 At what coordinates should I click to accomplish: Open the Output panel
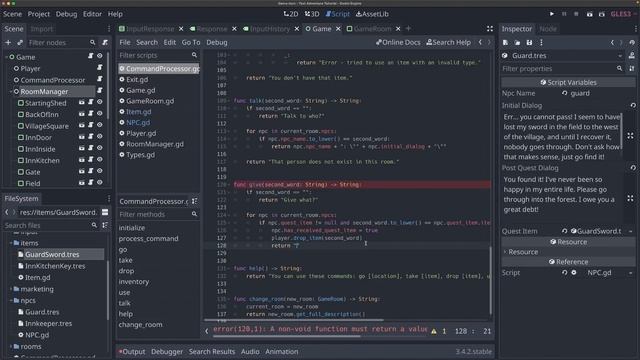[132, 351]
